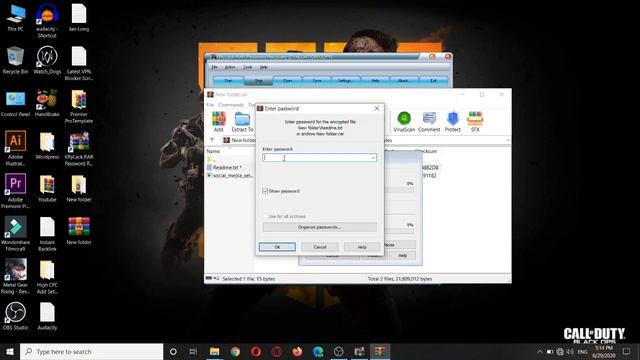The image size is (640, 360).
Task: Open VirusScan from the WinRAR toolbar
Action: [404, 122]
